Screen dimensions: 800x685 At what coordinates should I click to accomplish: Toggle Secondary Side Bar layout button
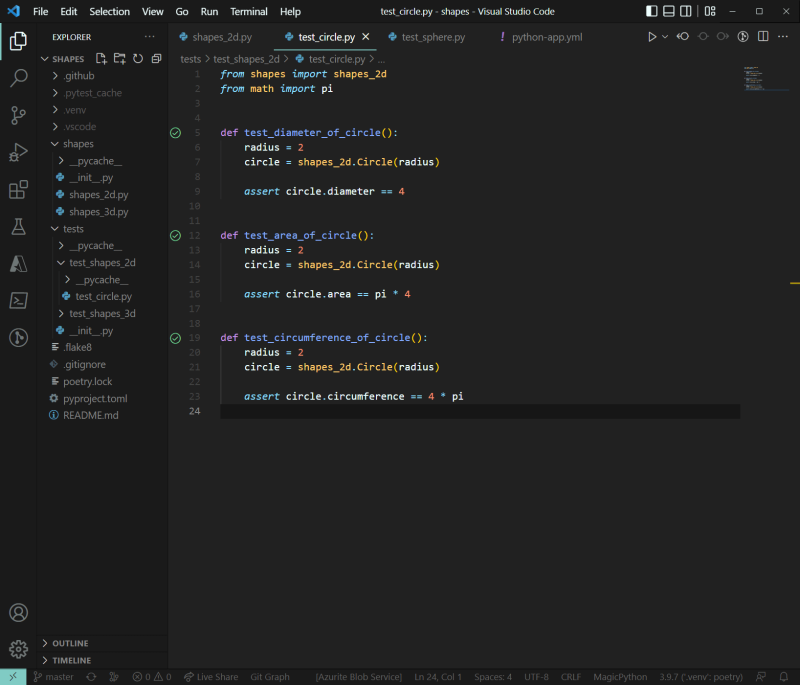[686, 11]
